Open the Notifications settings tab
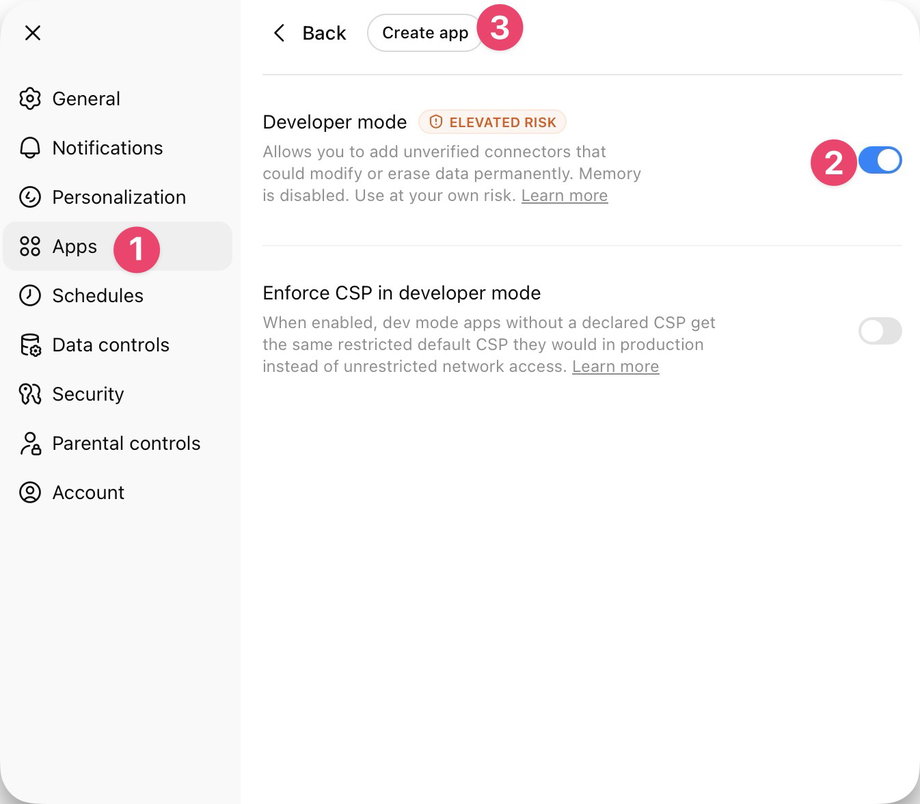 pos(107,148)
